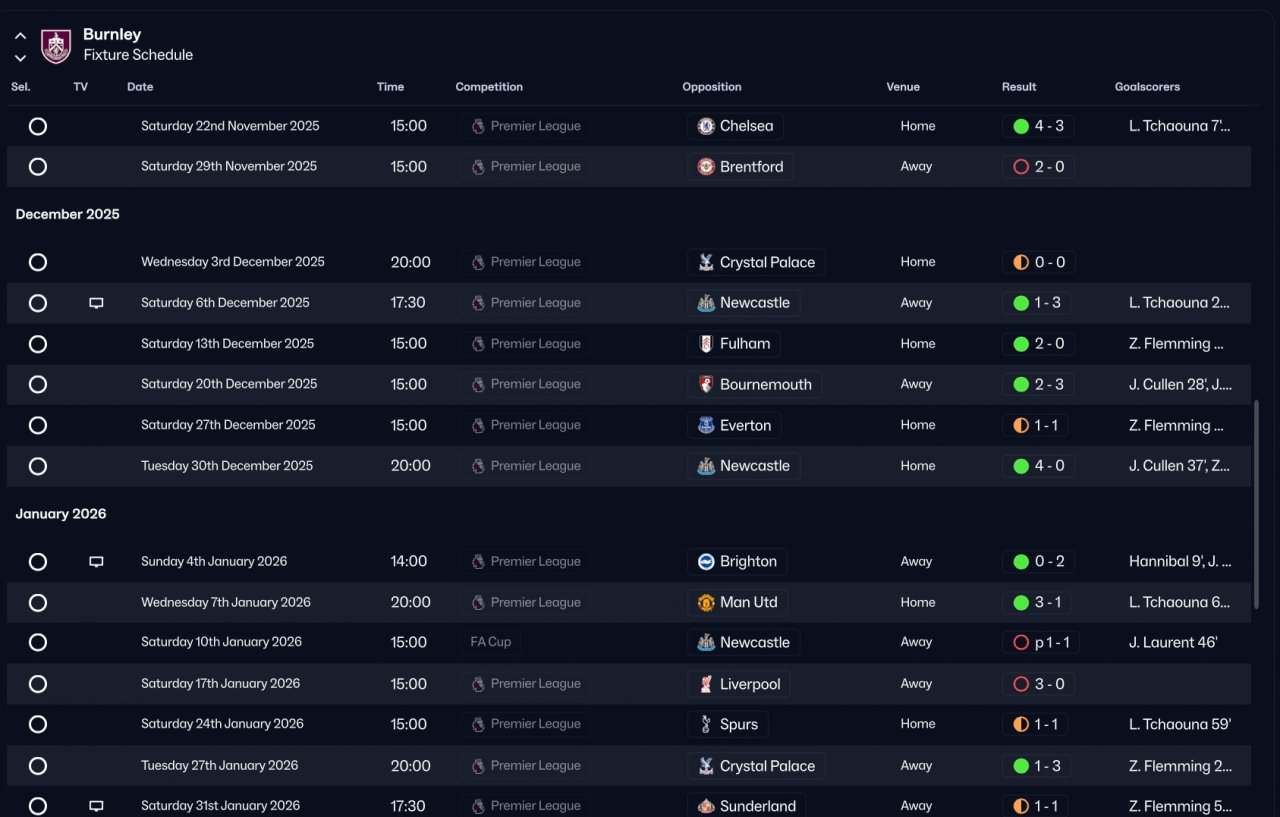Click the date Tuesday 27th January 2026
The height and width of the screenshot is (817, 1280).
pos(220,766)
